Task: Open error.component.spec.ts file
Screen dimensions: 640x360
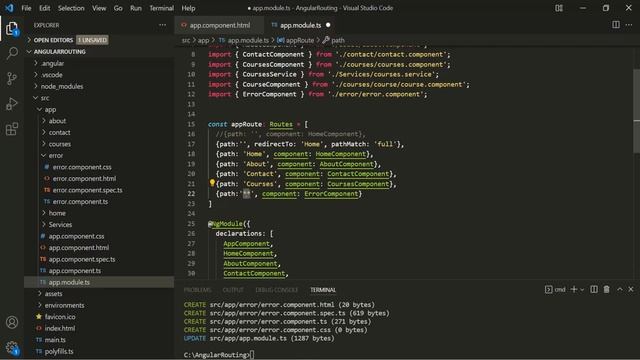Action: (87, 190)
